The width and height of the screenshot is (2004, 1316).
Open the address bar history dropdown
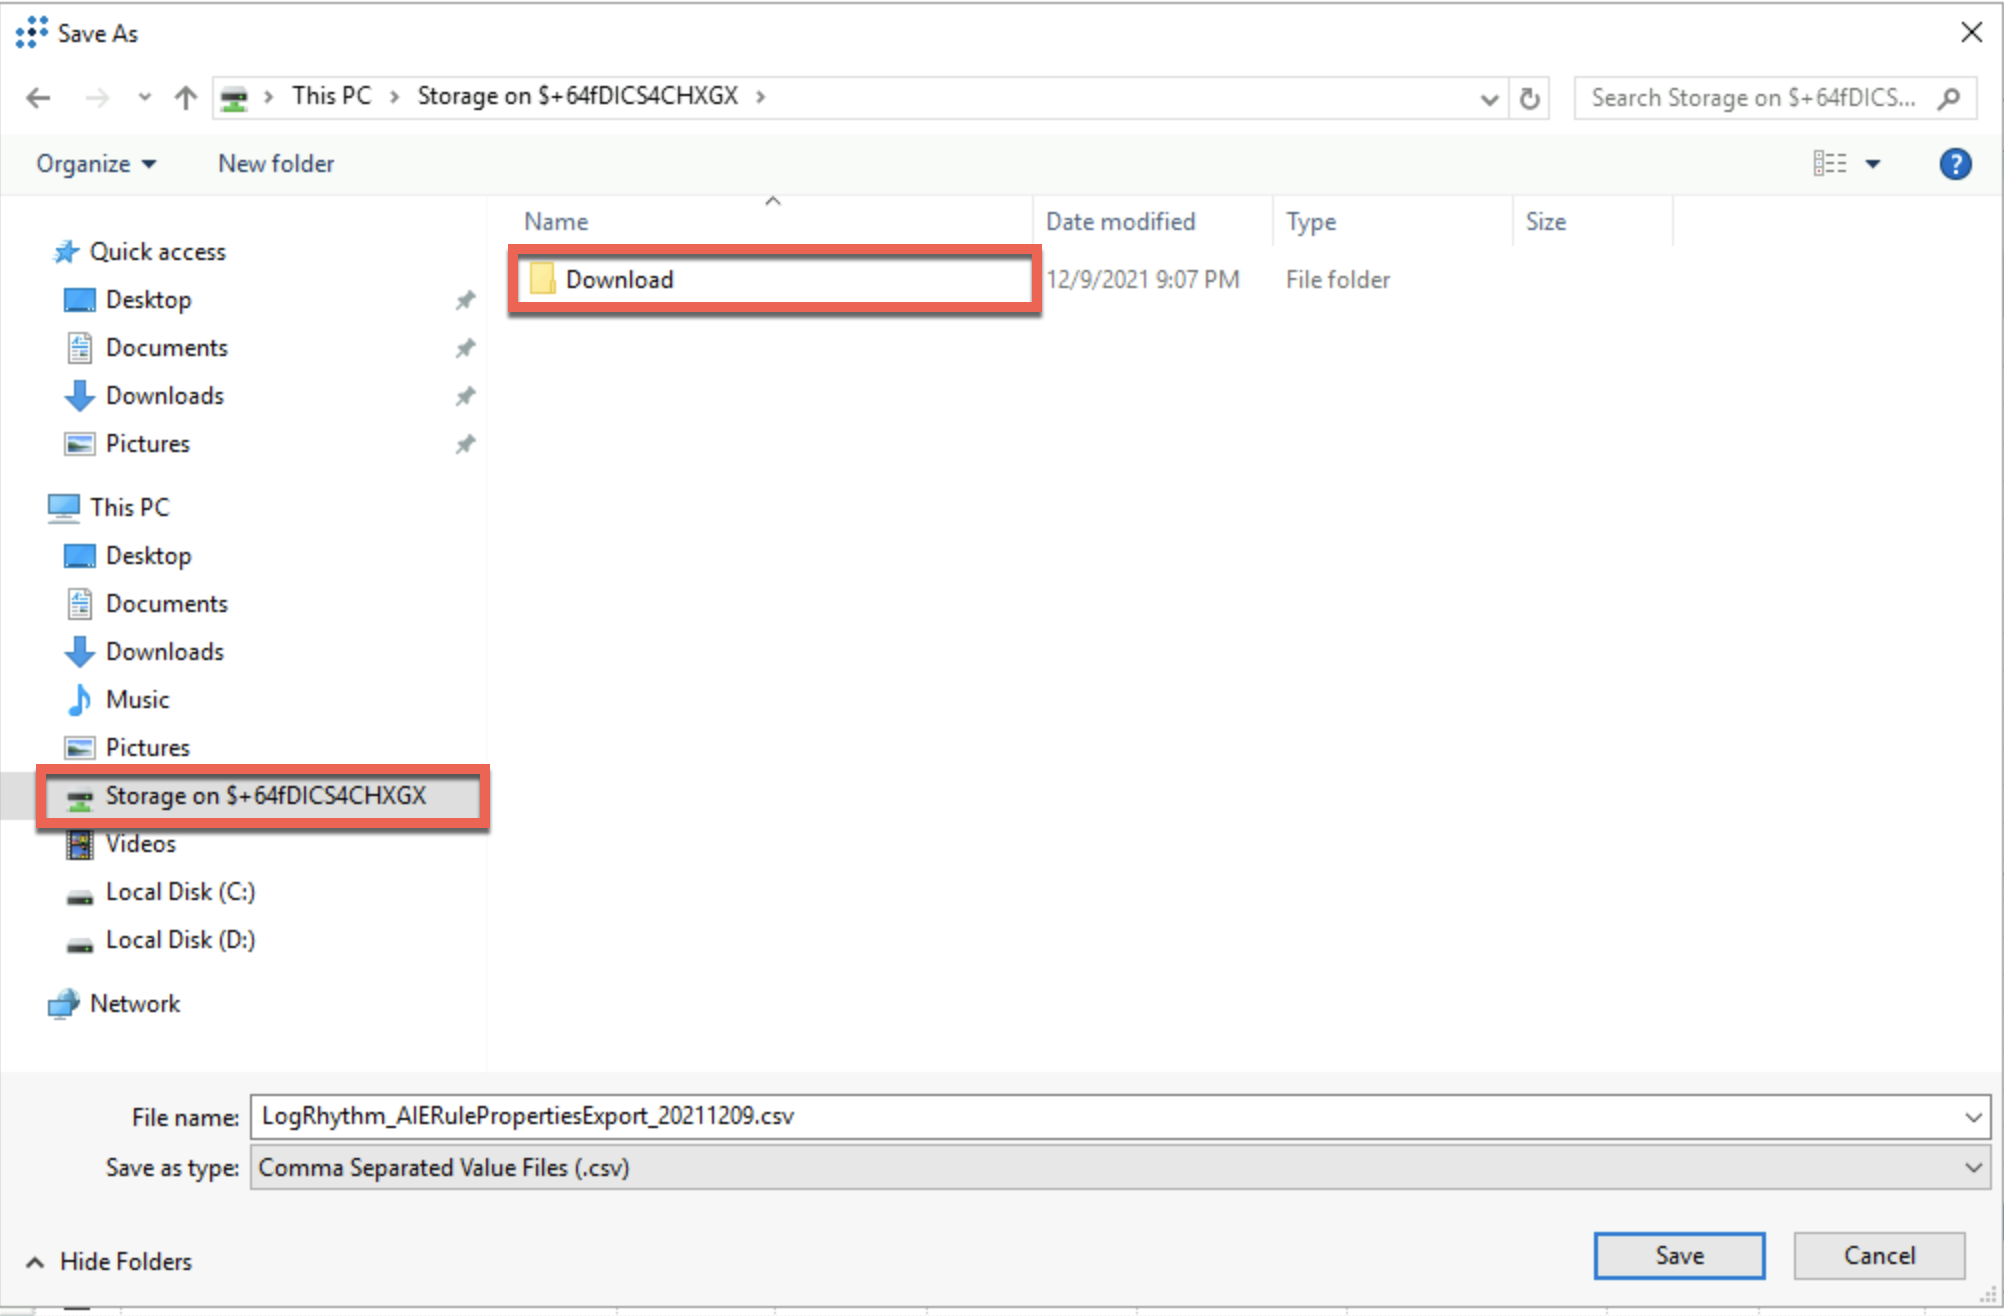[x=1488, y=98]
